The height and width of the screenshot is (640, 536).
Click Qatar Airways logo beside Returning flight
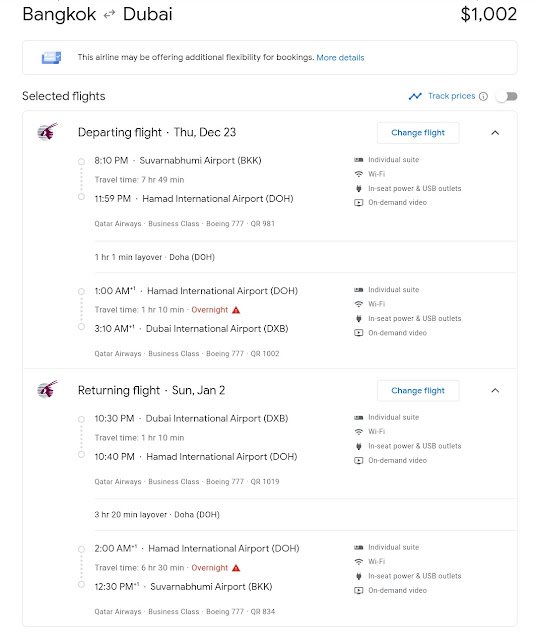[47, 389]
